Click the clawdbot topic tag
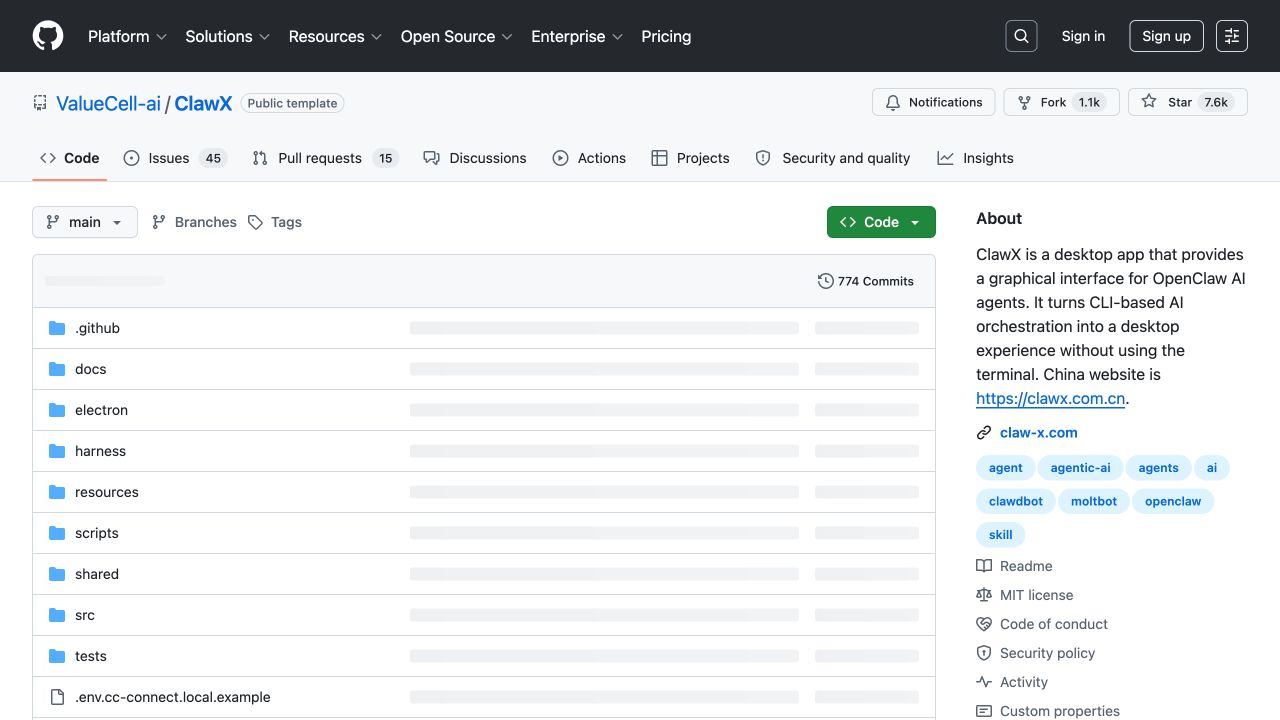Screen dimensions: 1280x720 (1015, 501)
